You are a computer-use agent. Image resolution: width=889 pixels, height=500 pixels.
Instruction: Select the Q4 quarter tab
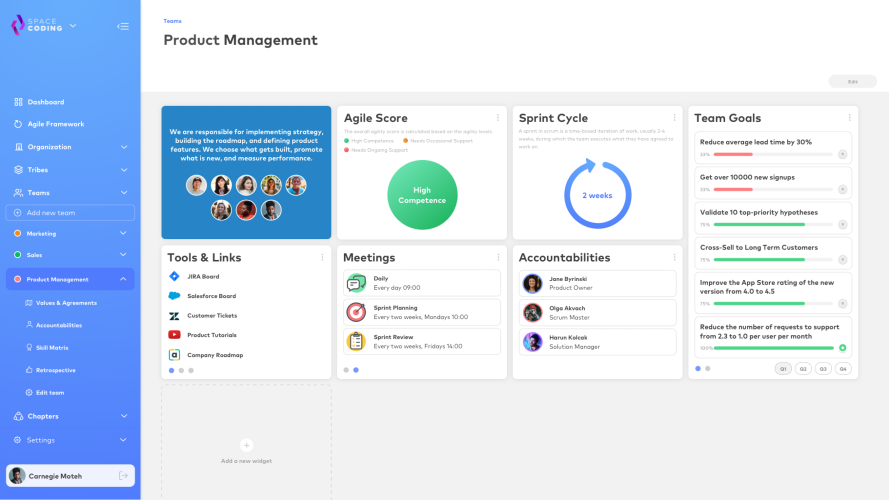click(843, 368)
